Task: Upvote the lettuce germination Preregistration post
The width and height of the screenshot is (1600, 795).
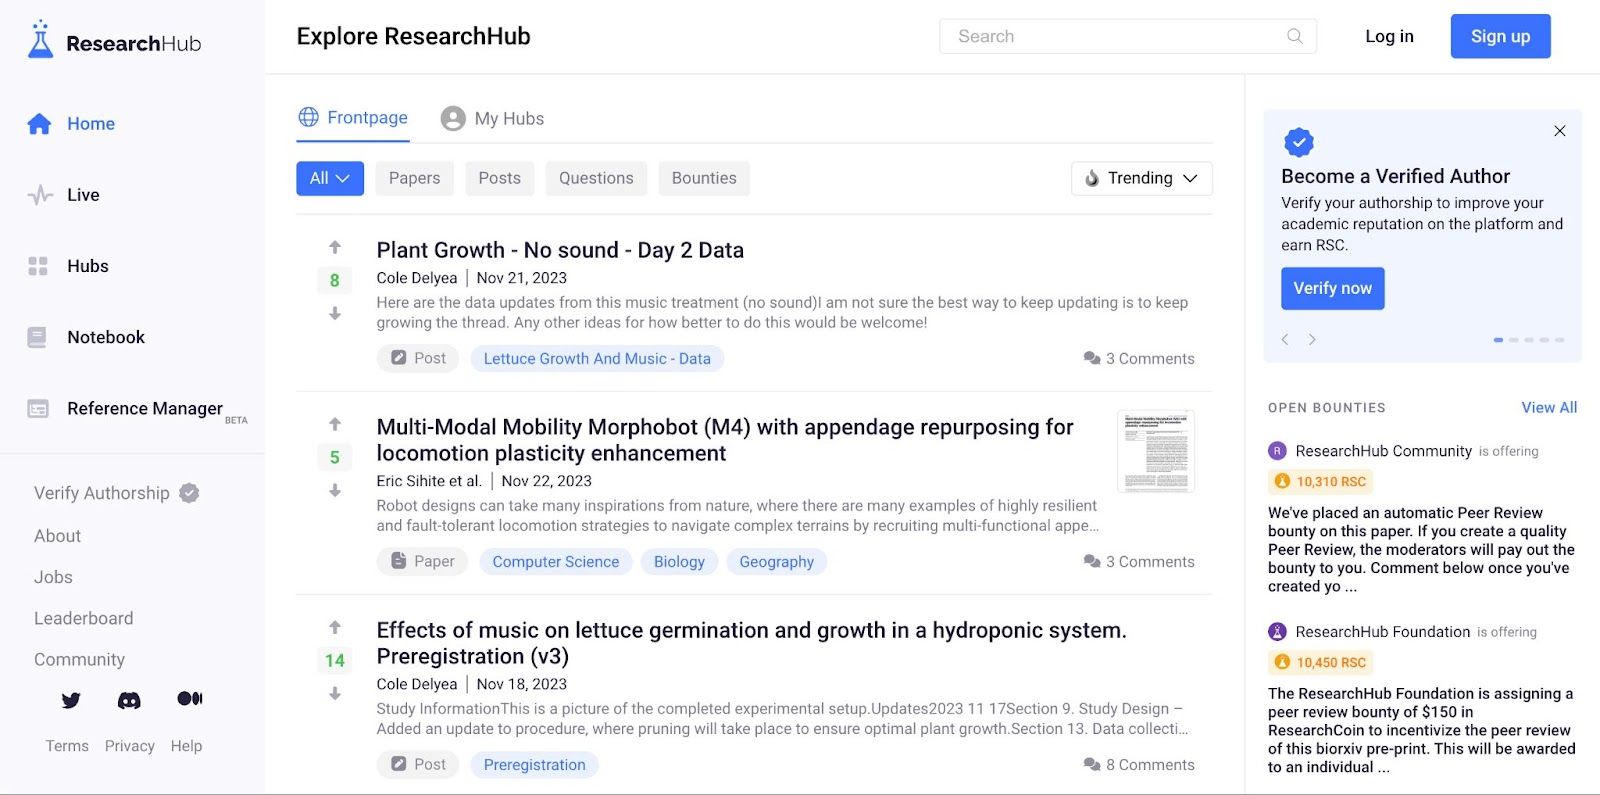Action: coord(335,627)
